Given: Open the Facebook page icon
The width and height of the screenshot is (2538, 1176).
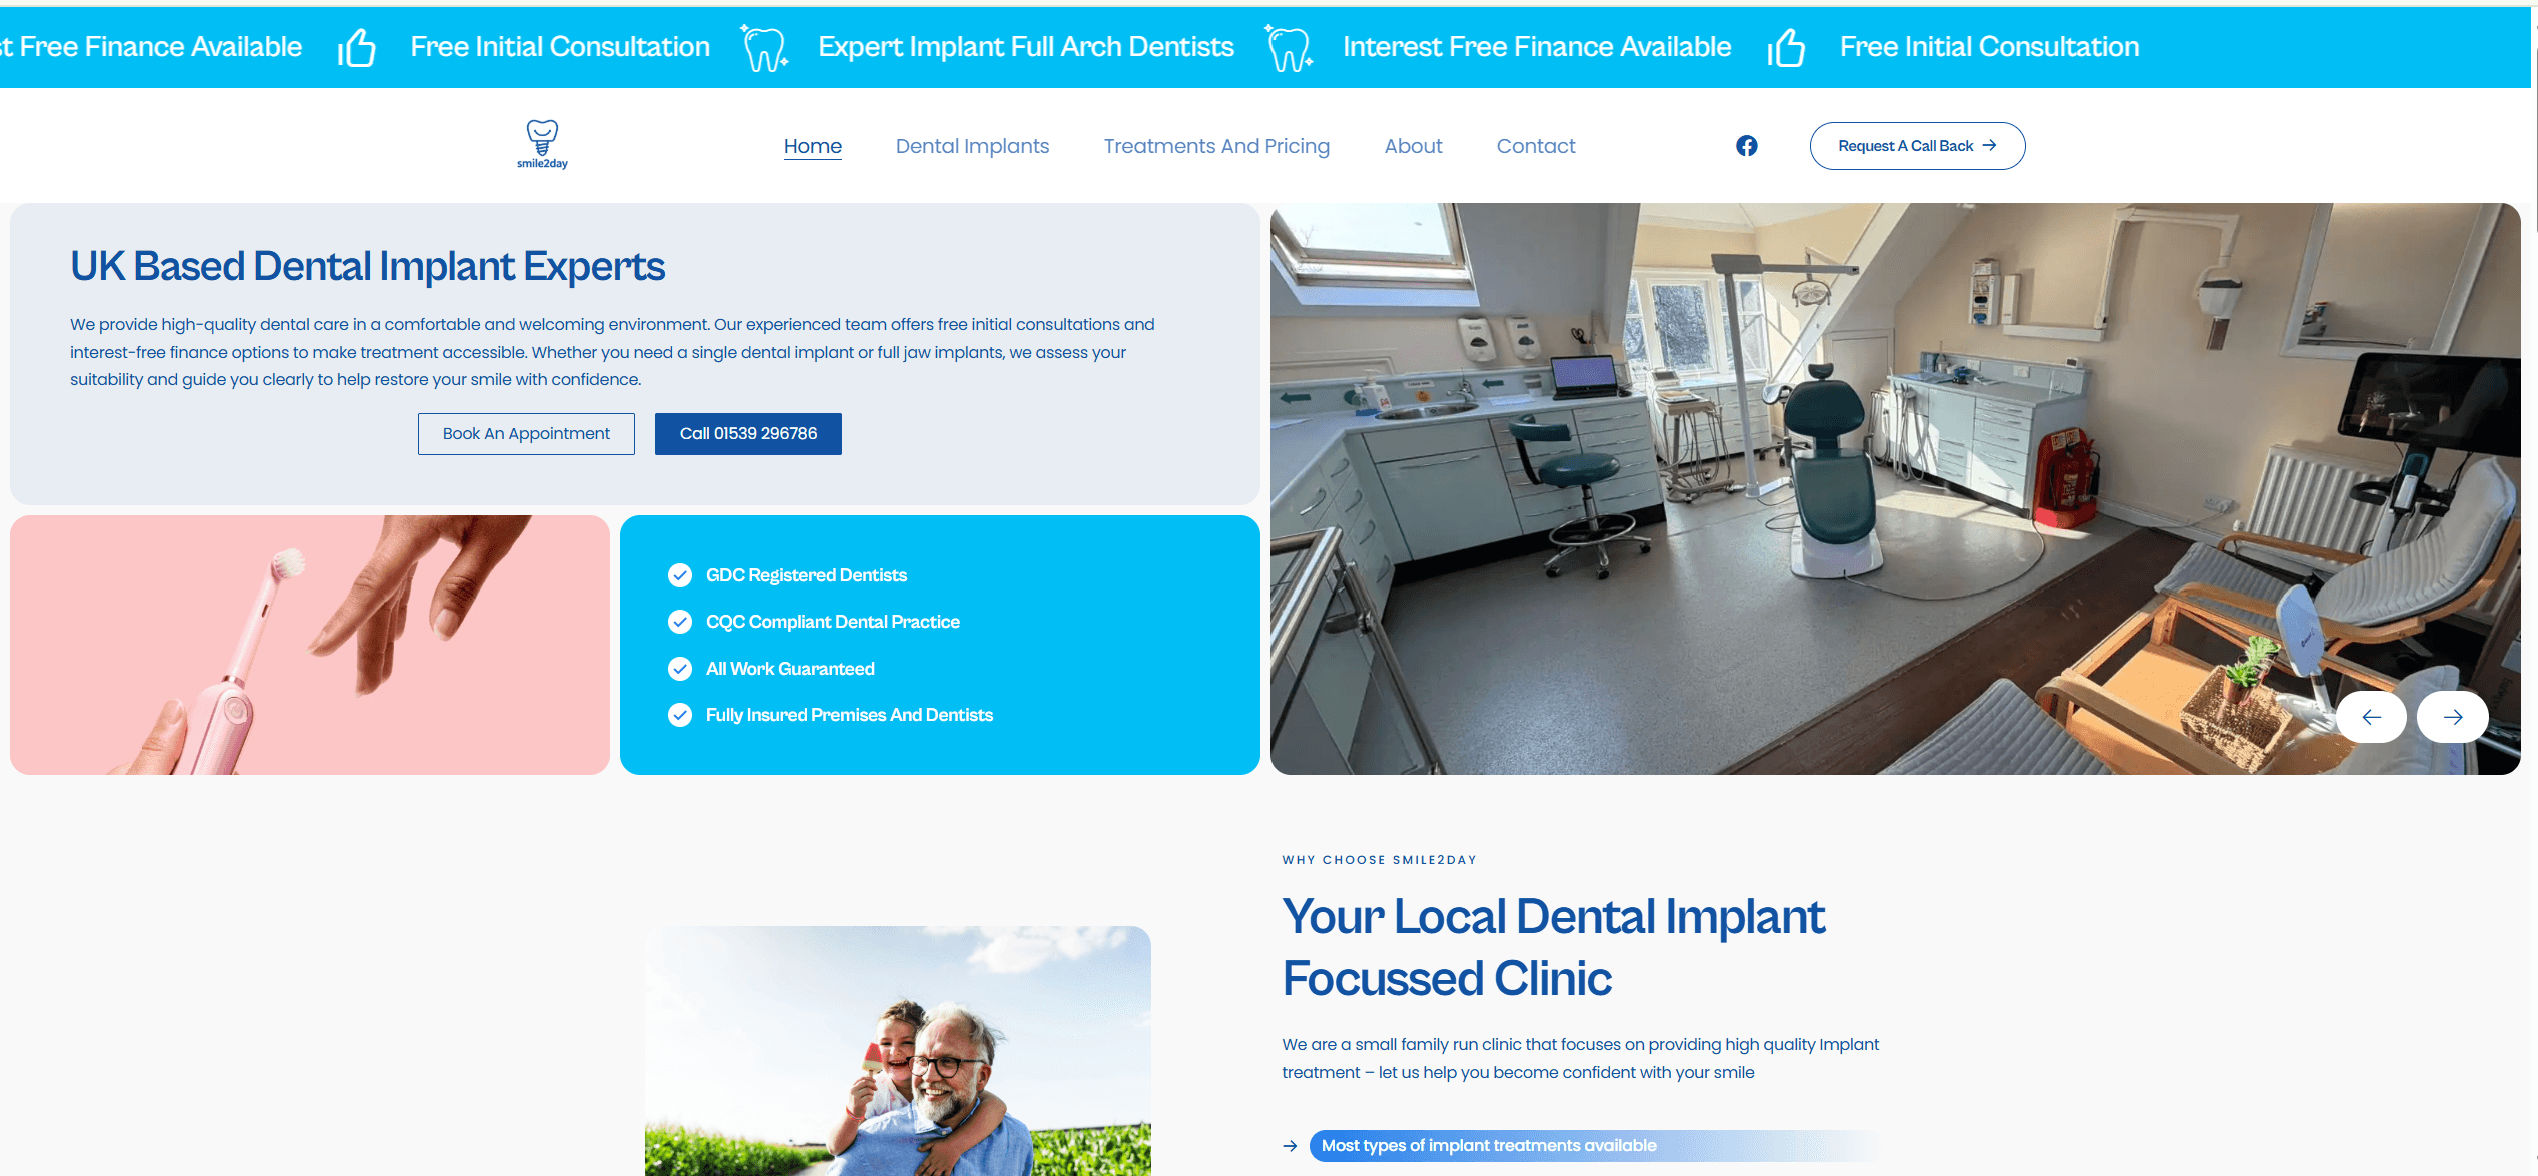Looking at the screenshot, I should [x=1746, y=146].
